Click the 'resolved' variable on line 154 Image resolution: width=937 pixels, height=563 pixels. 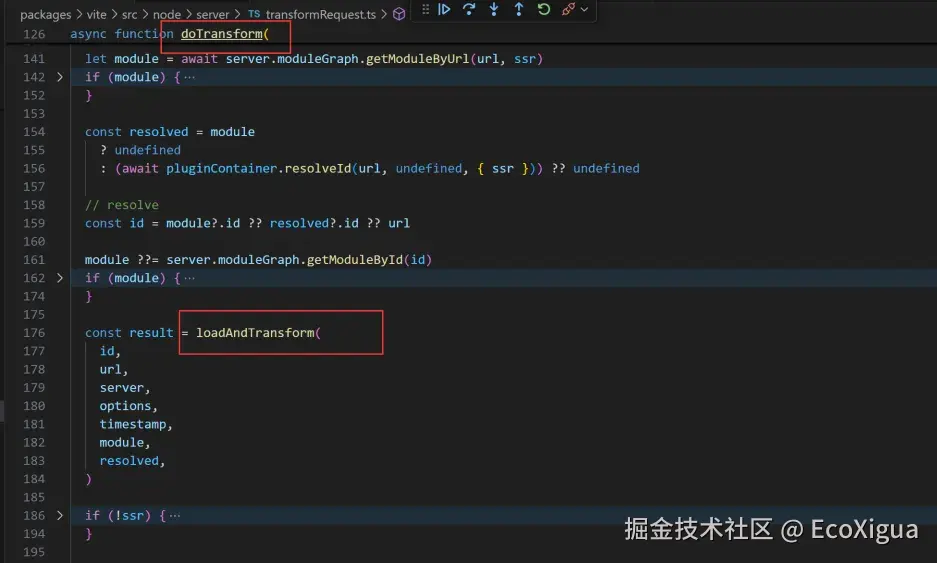tap(158, 131)
